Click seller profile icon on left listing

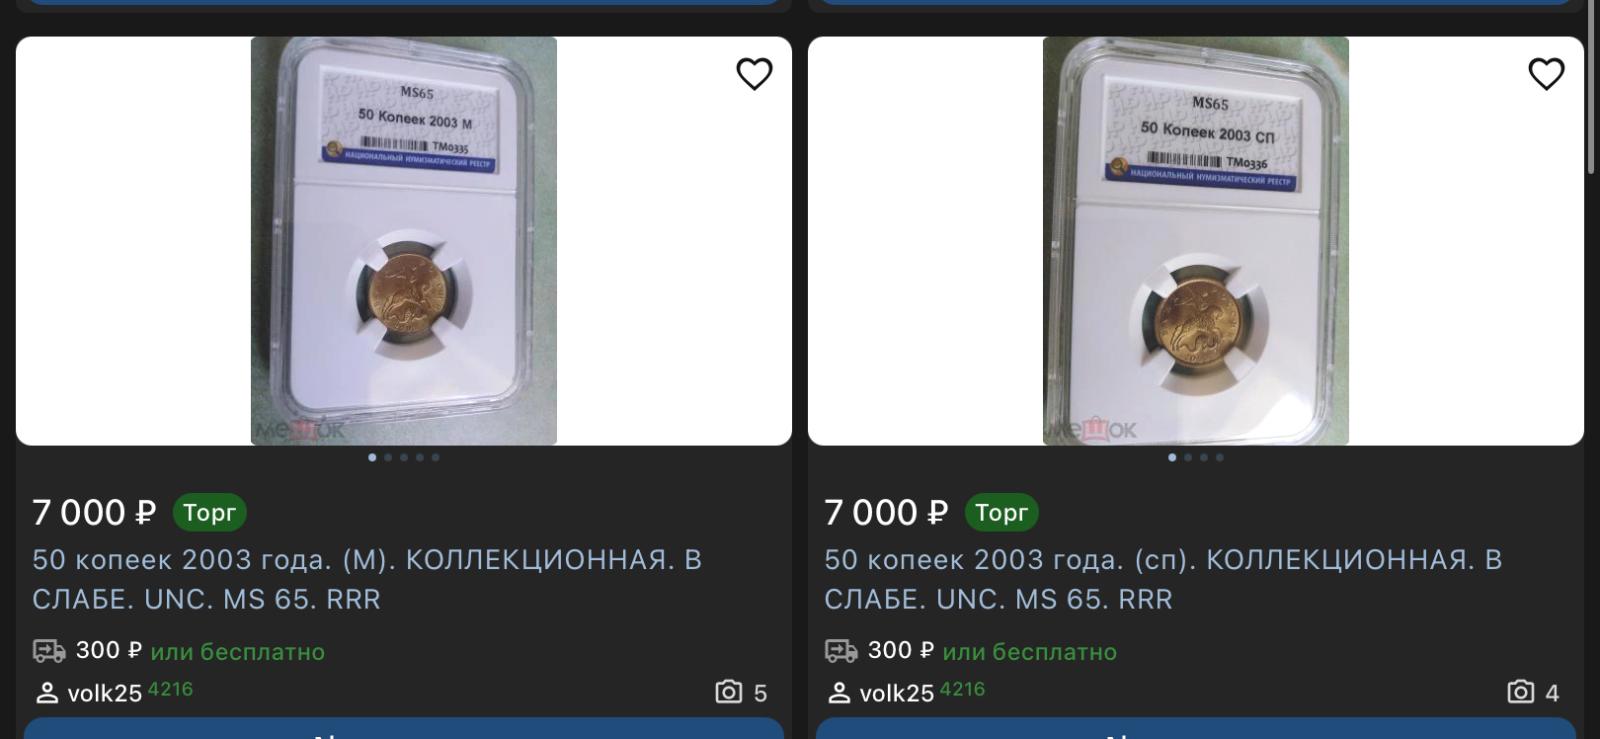(x=47, y=692)
